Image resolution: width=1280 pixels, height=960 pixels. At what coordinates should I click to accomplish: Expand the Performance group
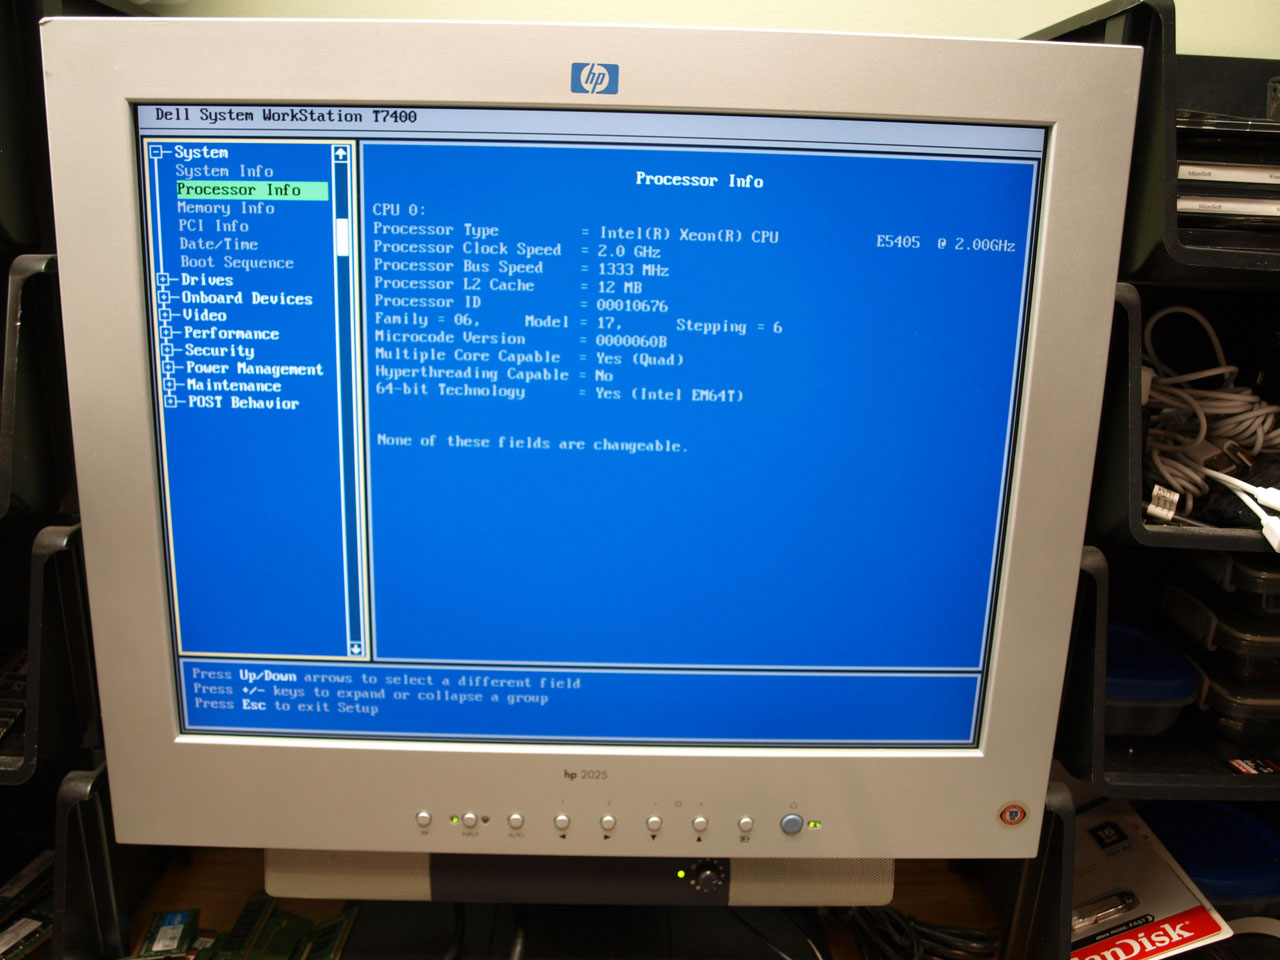coord(166,333)
